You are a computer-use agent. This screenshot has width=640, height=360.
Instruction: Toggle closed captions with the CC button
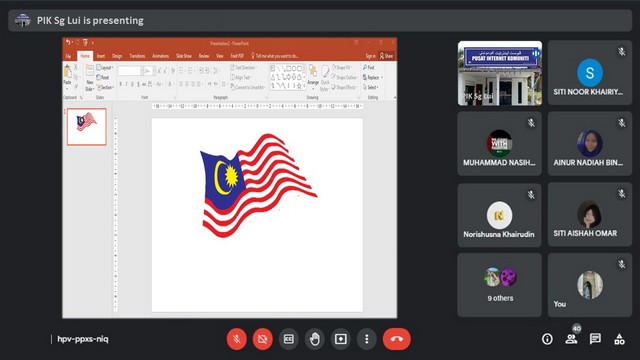coord(289,339)
